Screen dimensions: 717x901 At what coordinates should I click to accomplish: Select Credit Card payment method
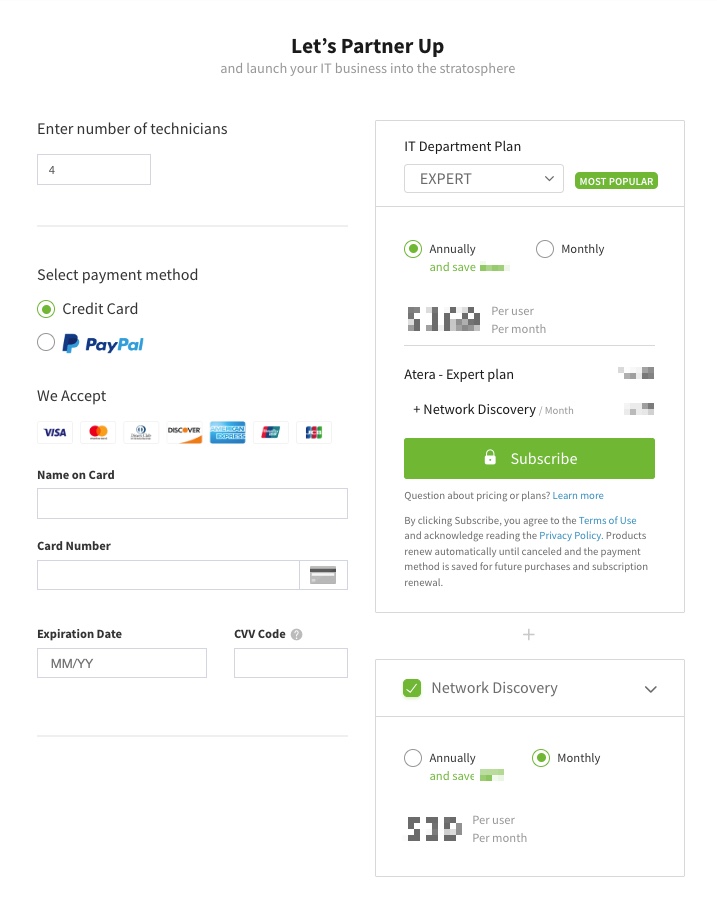pos(46,309)
